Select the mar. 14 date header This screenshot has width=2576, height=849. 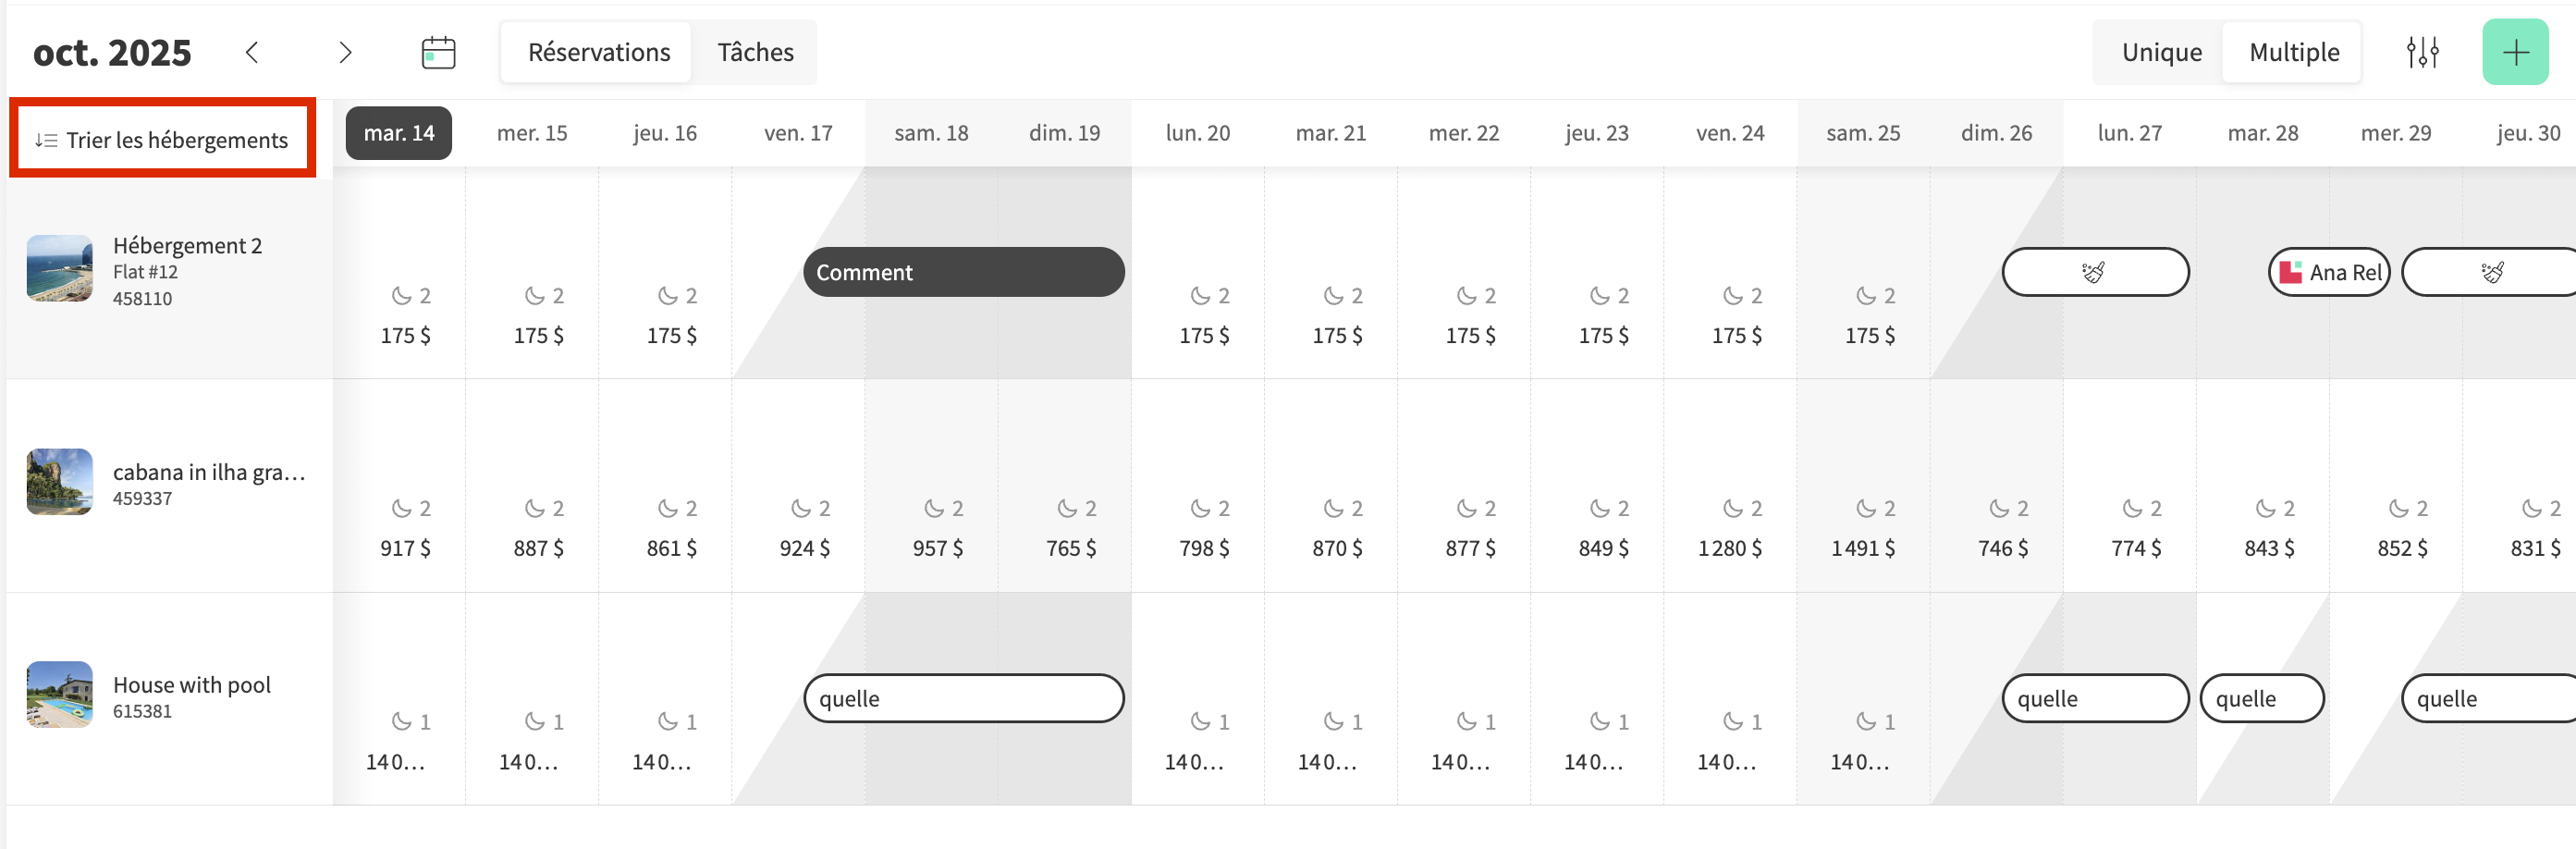[x=398, y=133]
